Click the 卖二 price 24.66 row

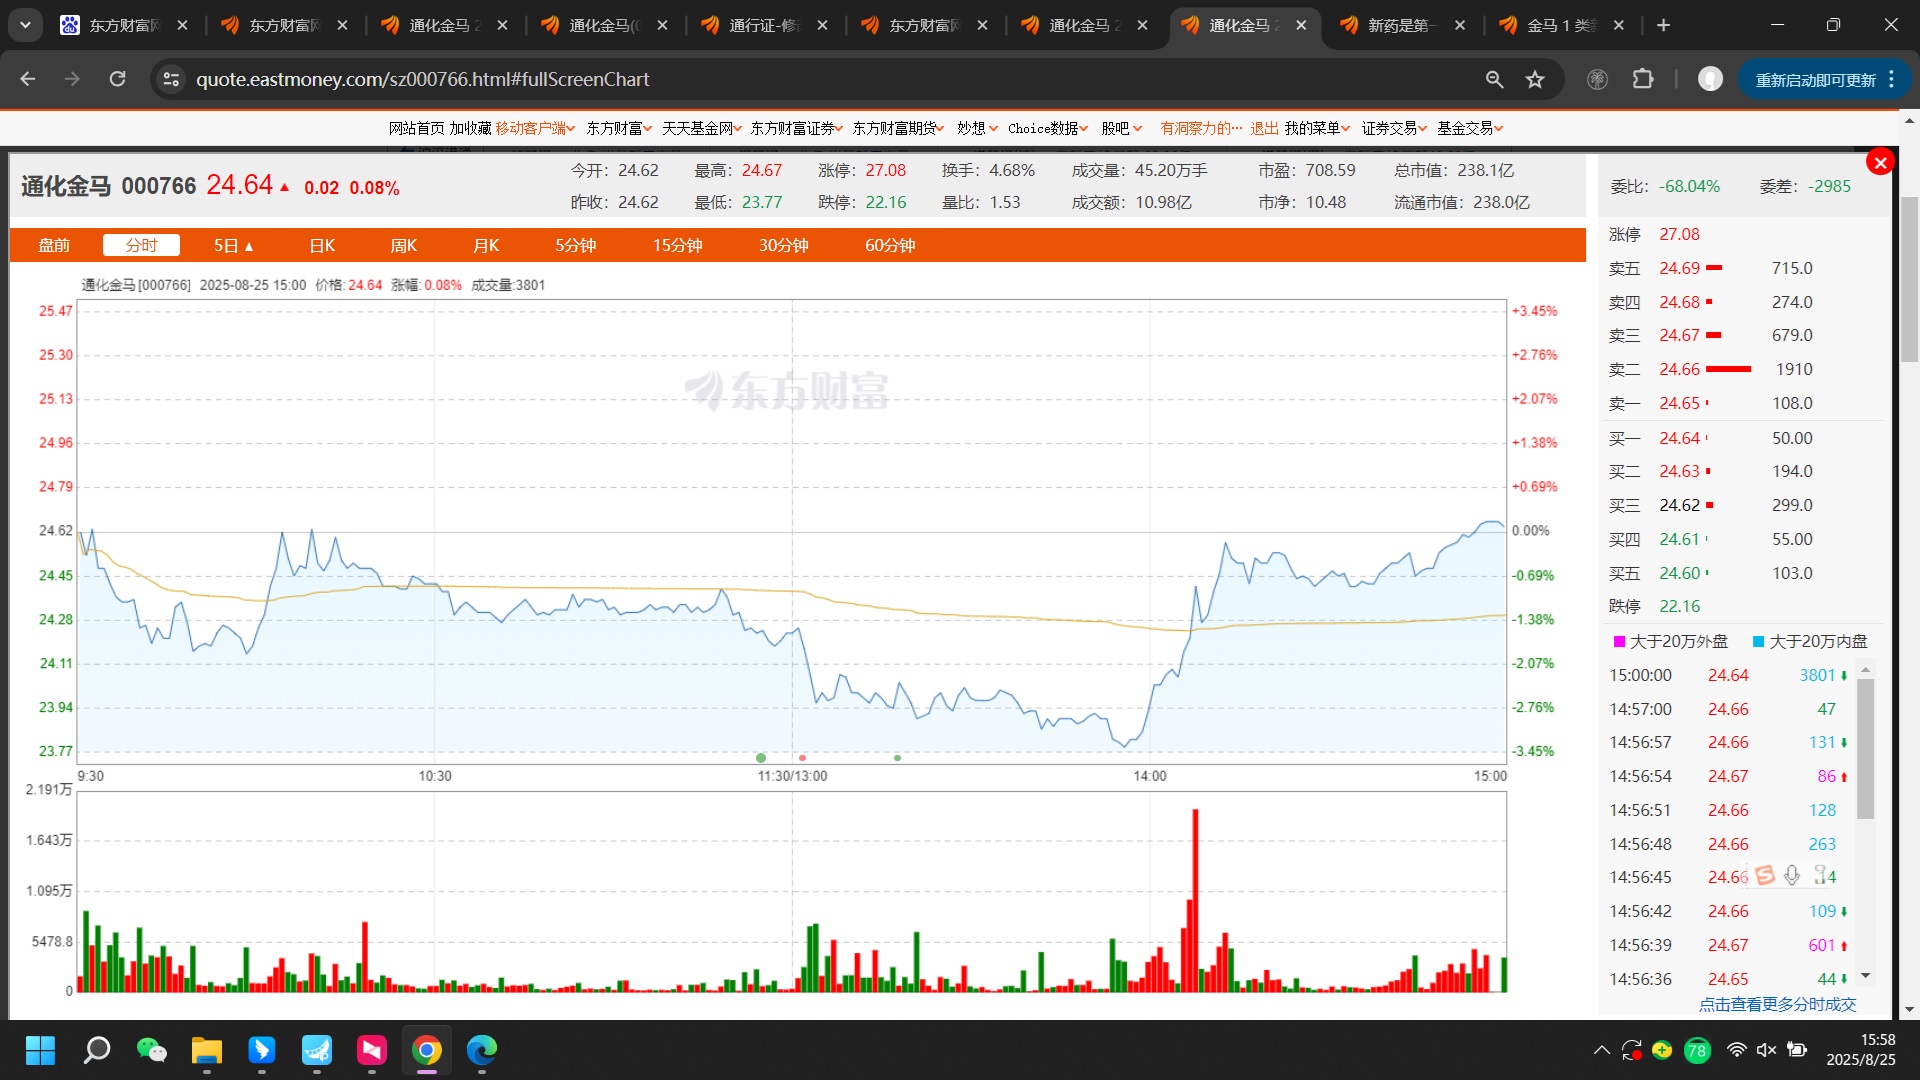(1741, 369)
